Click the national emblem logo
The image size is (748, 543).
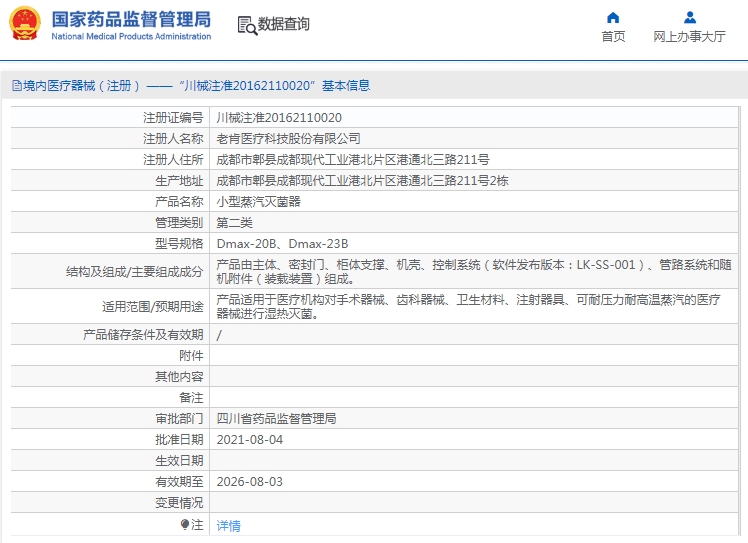[25, 23]
